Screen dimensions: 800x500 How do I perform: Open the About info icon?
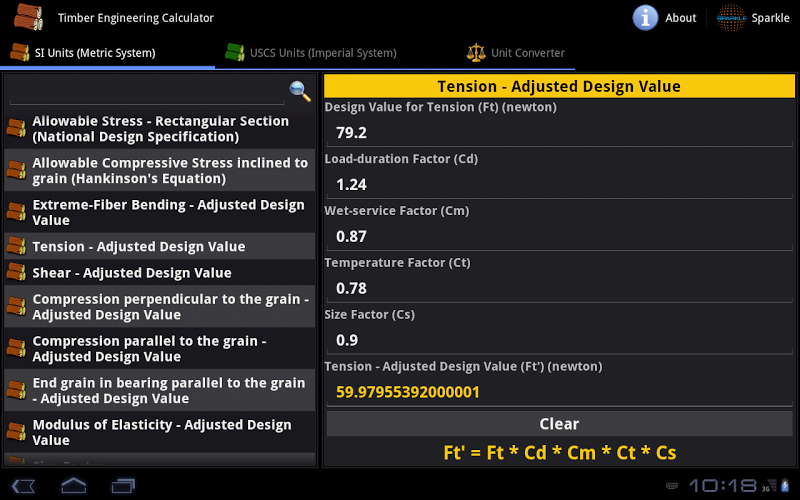(x=645, y=18)
